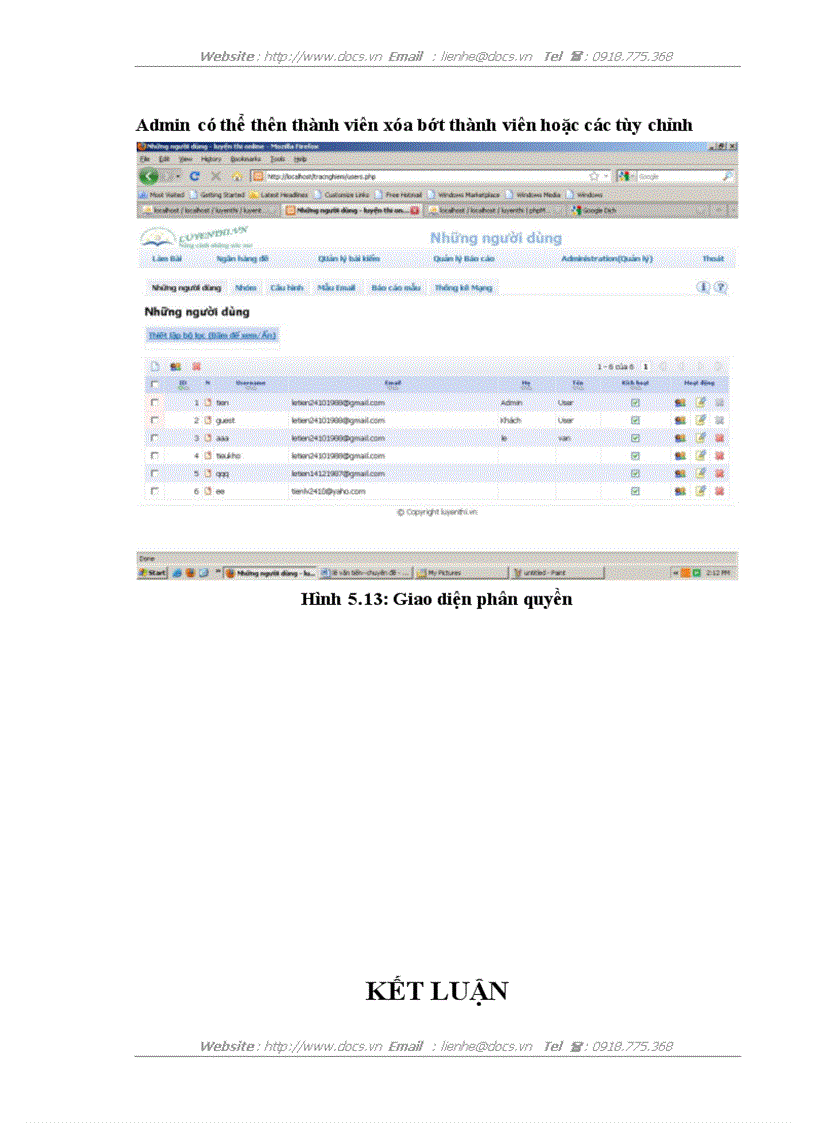Expand the Quản lý bài kiểm menu
816x1123 pixels.
tap(349, 258)
